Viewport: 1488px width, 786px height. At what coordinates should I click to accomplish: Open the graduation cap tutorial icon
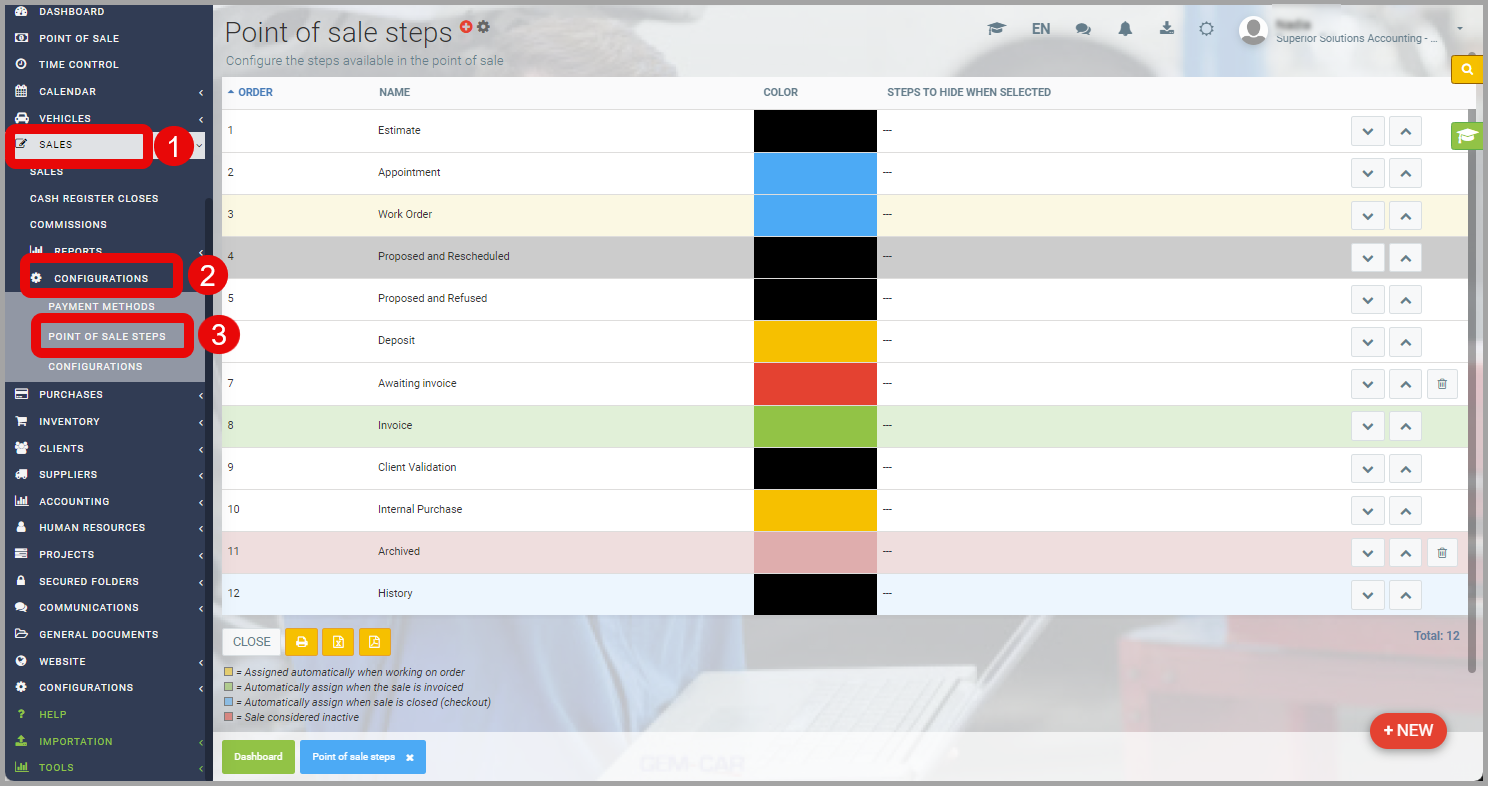(996, 29)
